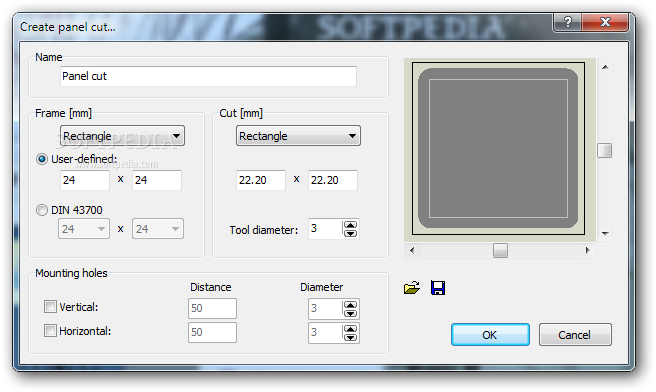Open the first DIN 43700 size dropdown
The width and height of the screenshot is (656, 392).
click(x=84, y=229)
